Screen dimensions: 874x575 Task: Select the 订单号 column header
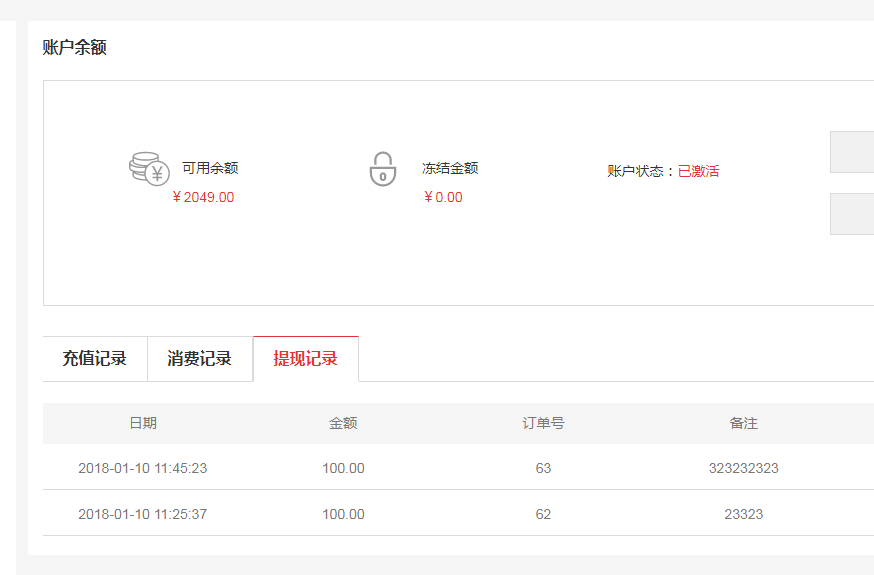[543, 423]
